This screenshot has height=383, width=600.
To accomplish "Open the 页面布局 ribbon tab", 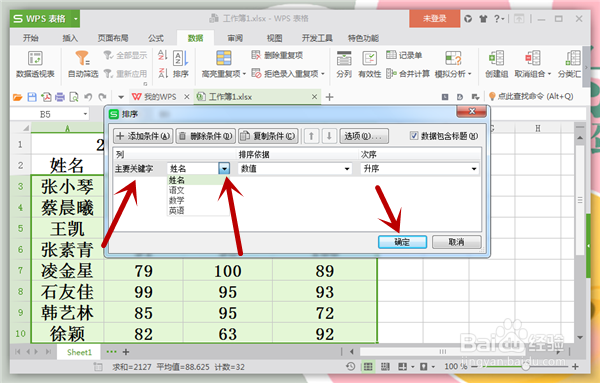I will click(x=113, y=38).
